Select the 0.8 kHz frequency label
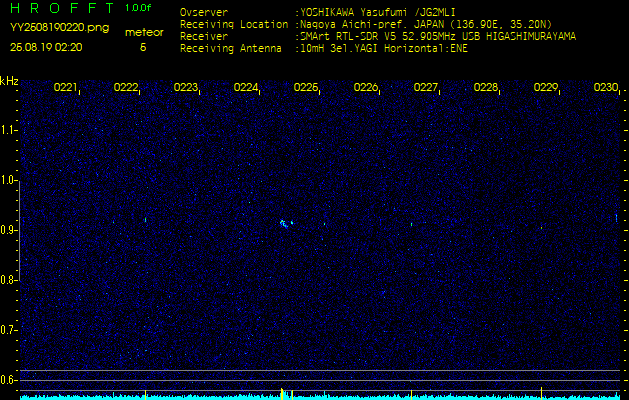Viewport: 629px width, 400px height. (8, 280)
